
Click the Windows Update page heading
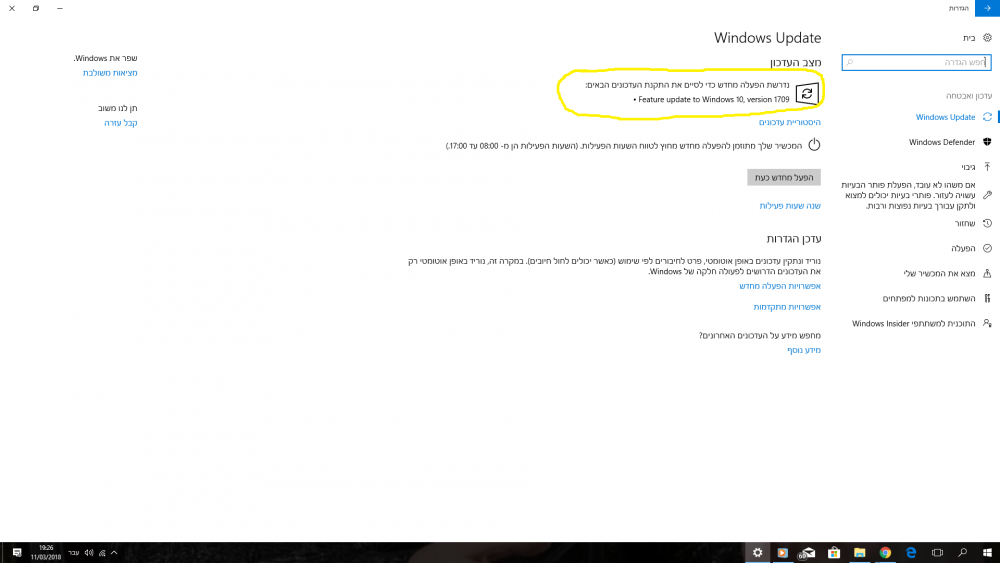[767, 38]
